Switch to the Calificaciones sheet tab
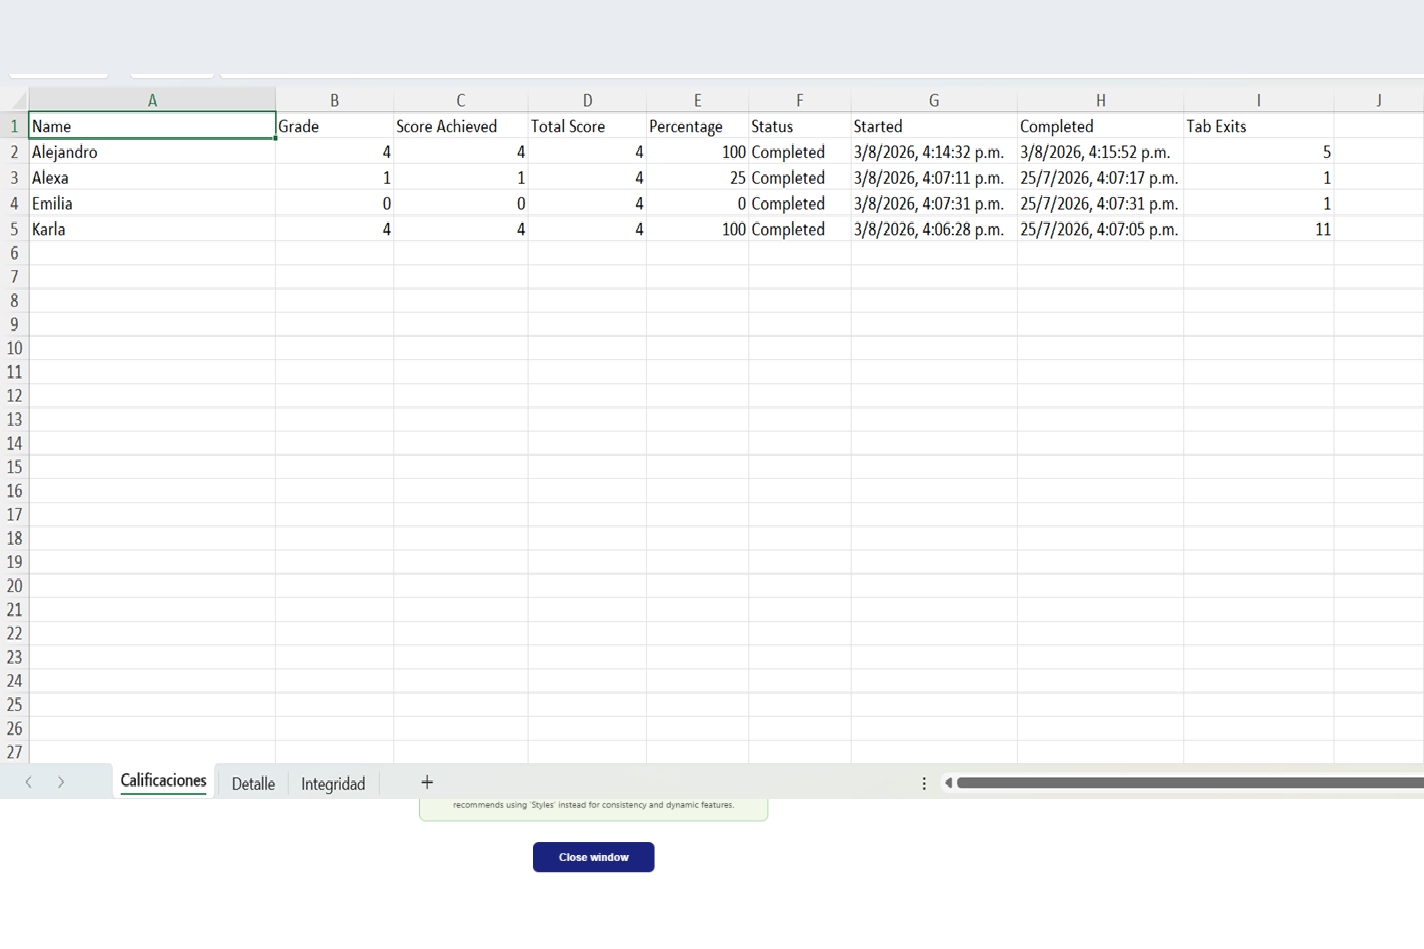Screen dimensions: 1424x949 [163, 781]
